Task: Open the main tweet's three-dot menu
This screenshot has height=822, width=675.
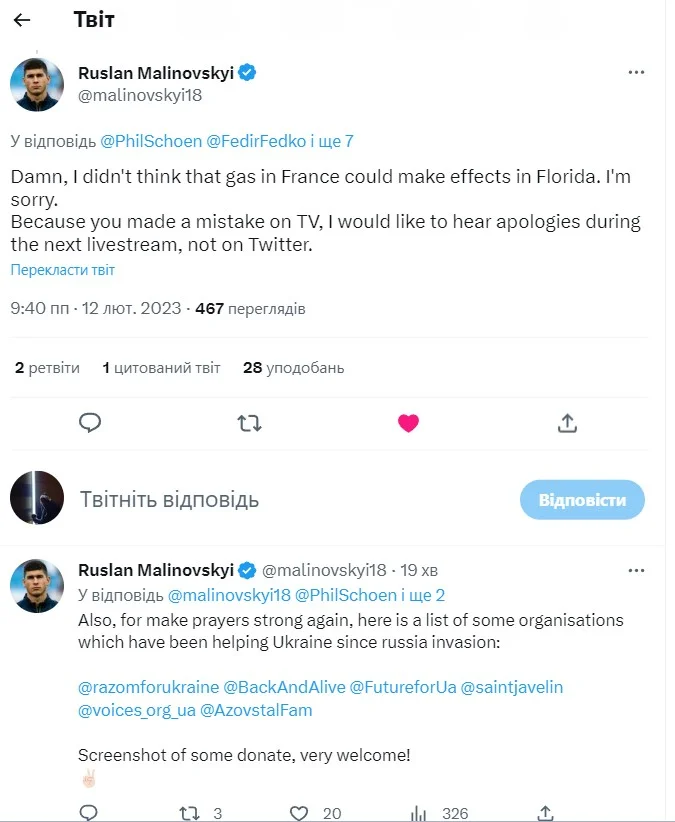Action: 636,72
